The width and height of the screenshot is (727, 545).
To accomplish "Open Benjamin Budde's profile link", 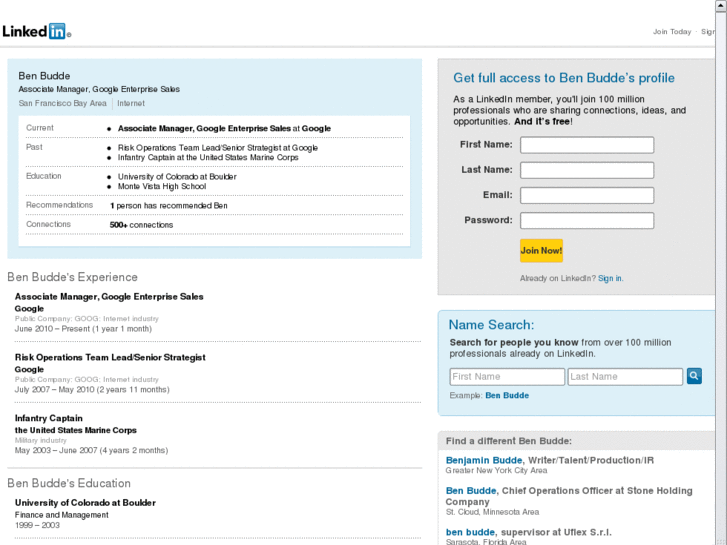I will click(x=484, y=460).
